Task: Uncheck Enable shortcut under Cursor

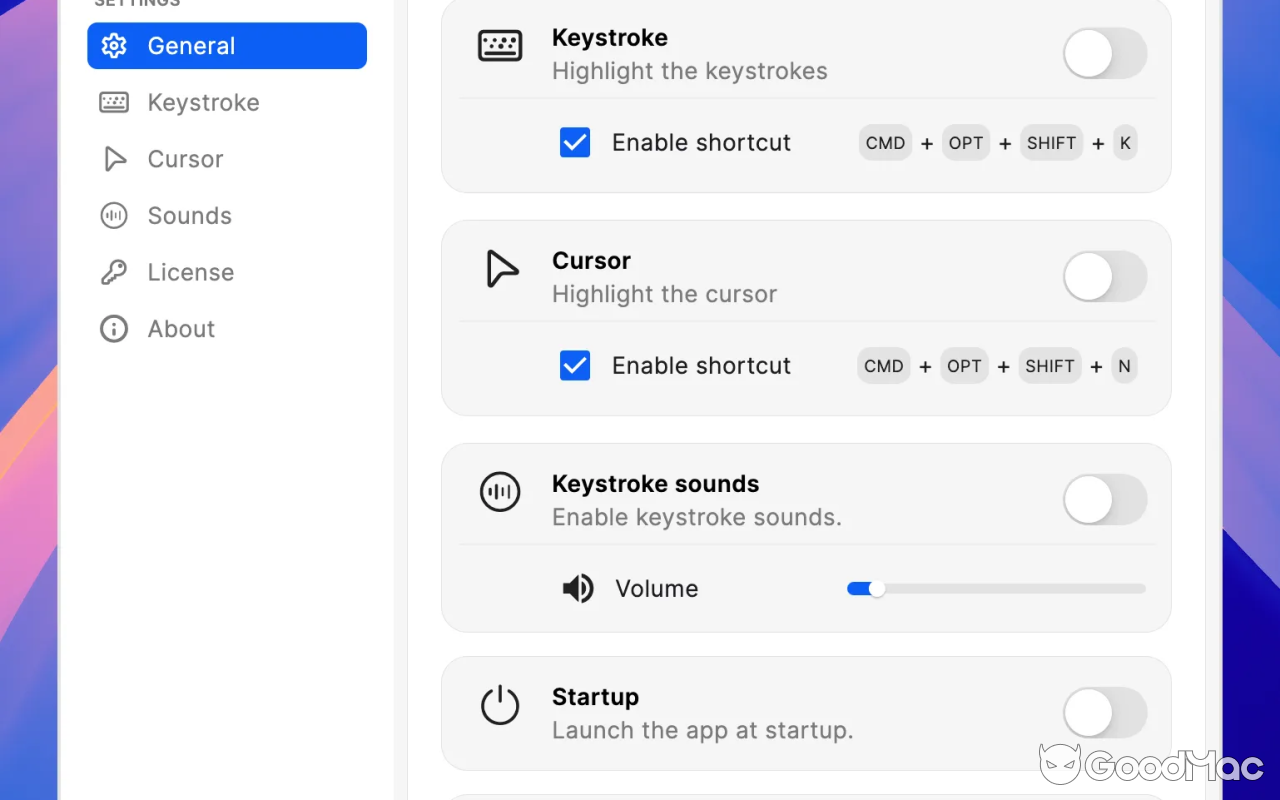Action: pos(574,365)
